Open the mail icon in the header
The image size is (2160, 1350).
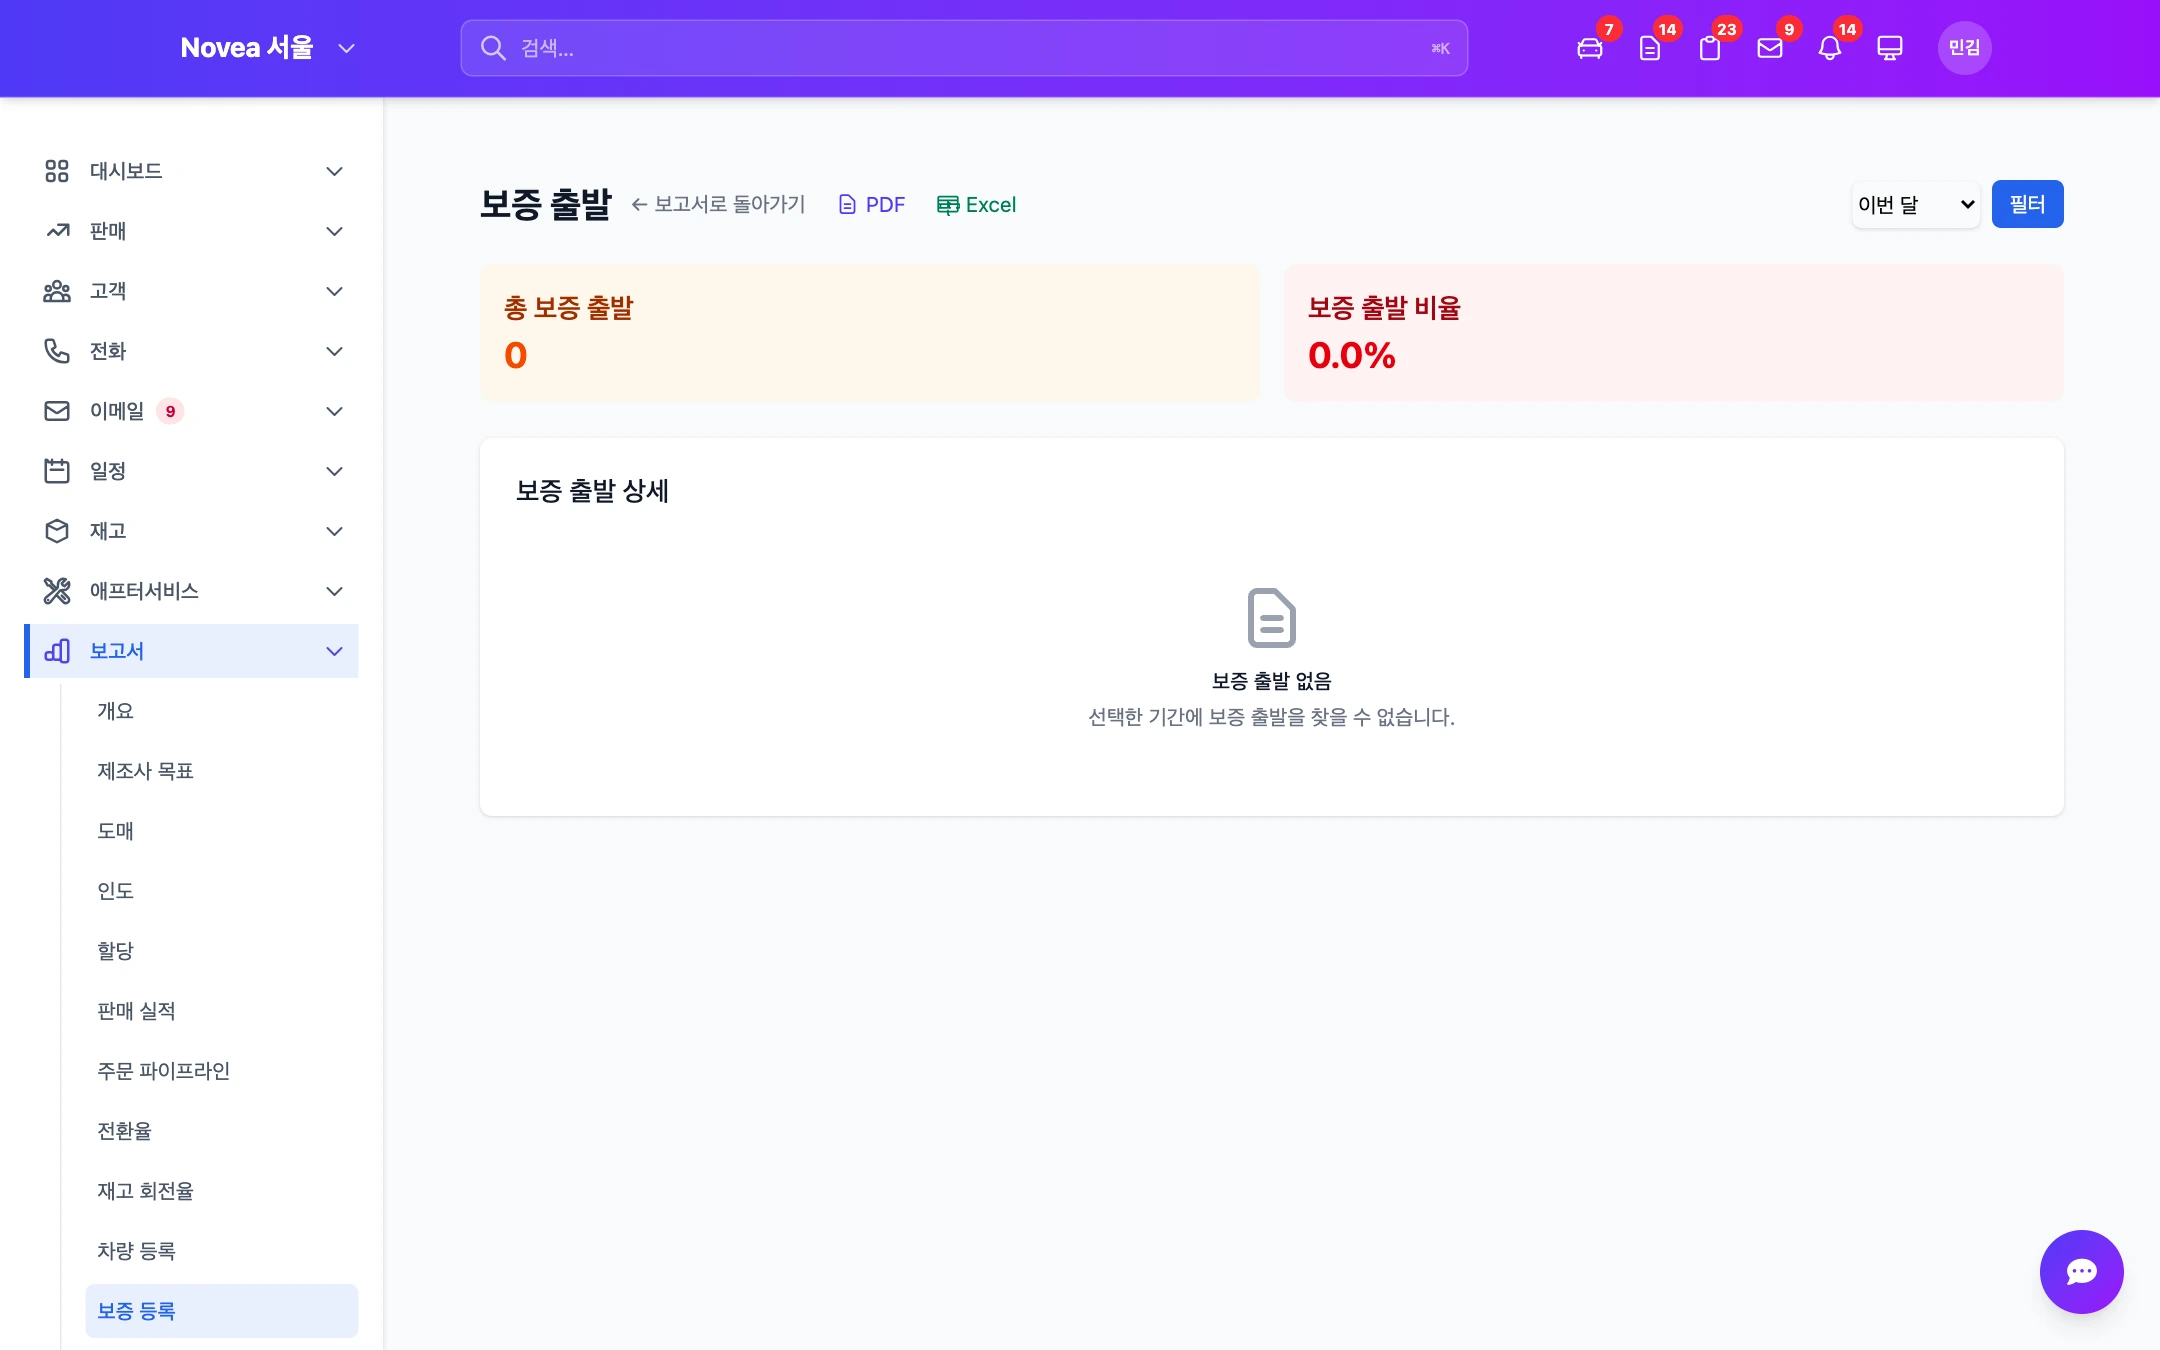(1769, 48)
